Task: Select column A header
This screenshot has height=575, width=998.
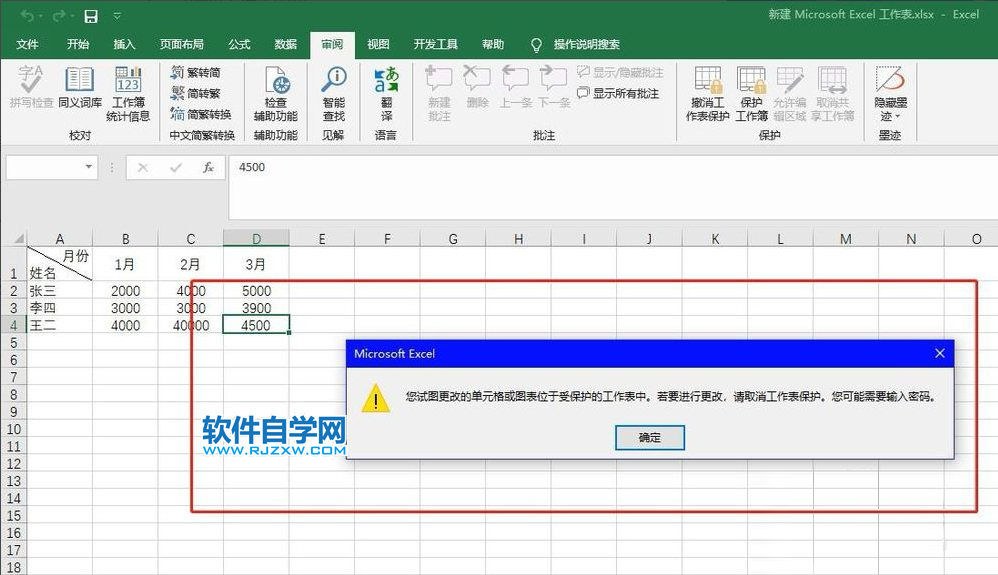Action: [x=60, y=239]
